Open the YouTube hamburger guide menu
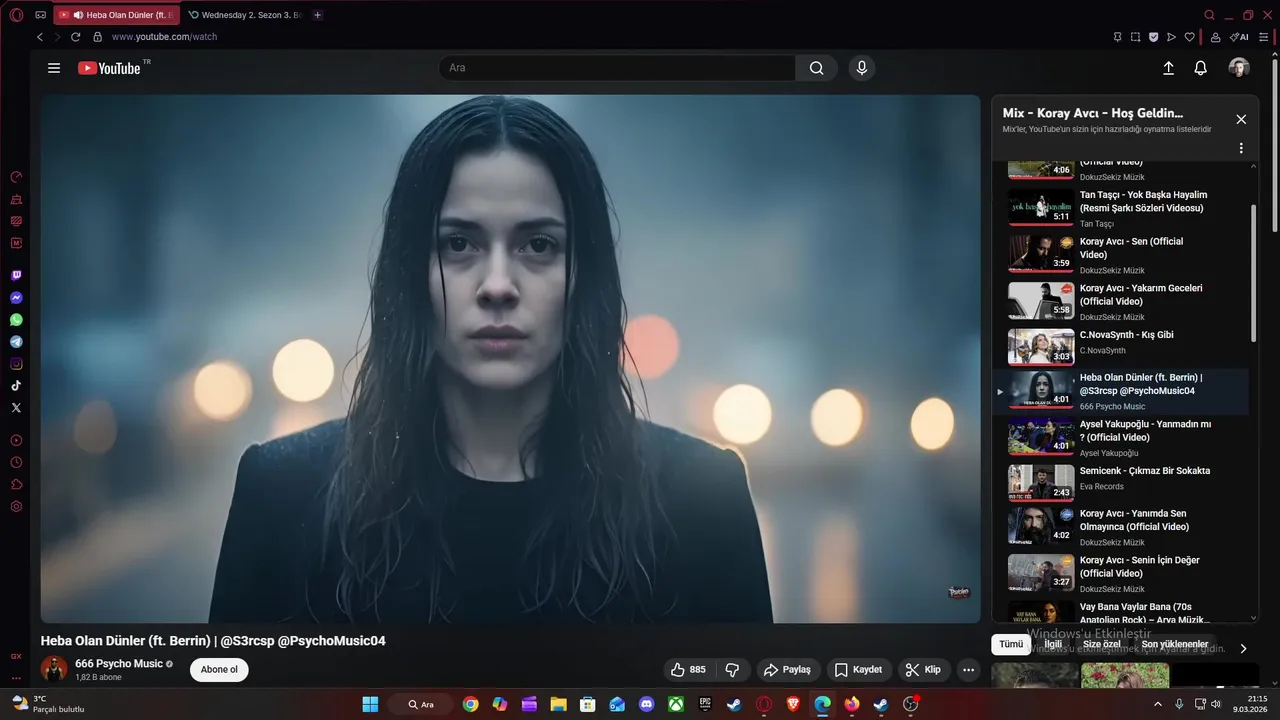 coord(54,68)
